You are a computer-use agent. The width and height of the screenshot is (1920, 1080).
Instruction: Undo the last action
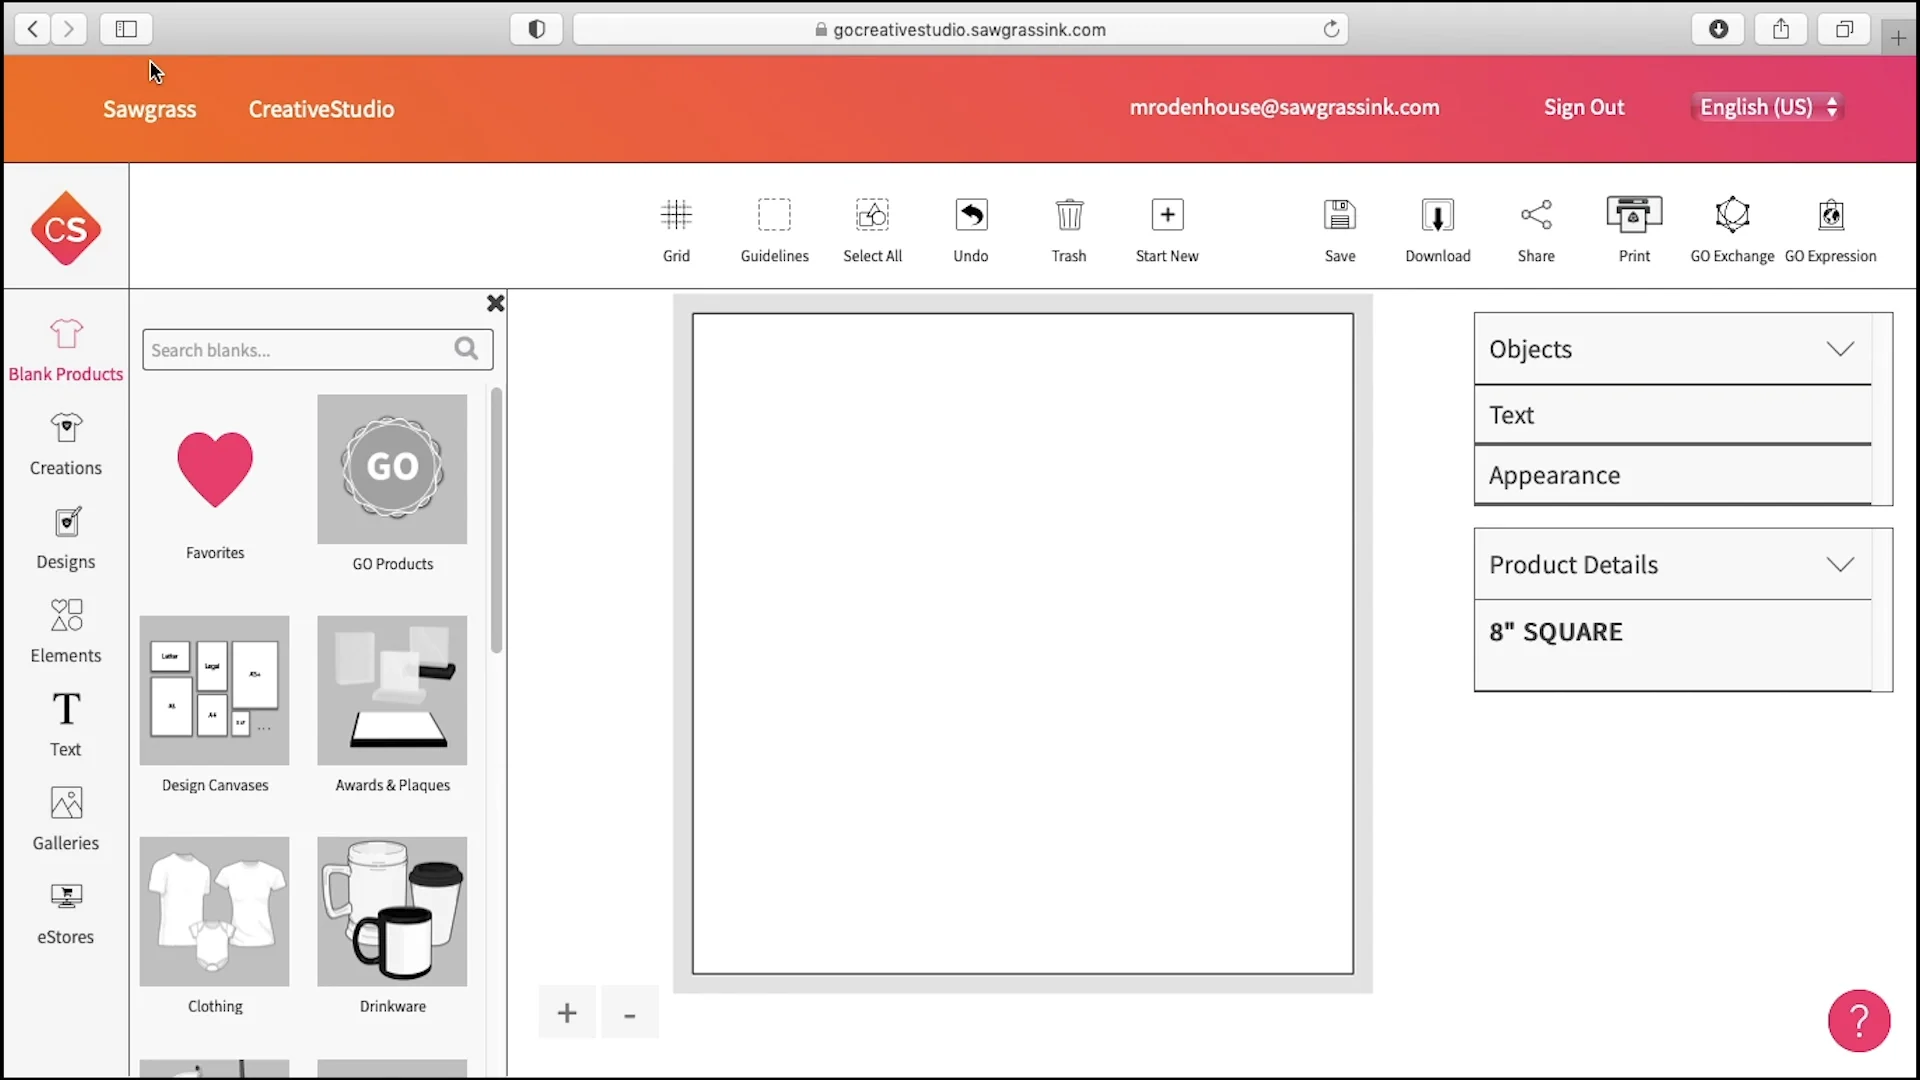coord(970,216)
